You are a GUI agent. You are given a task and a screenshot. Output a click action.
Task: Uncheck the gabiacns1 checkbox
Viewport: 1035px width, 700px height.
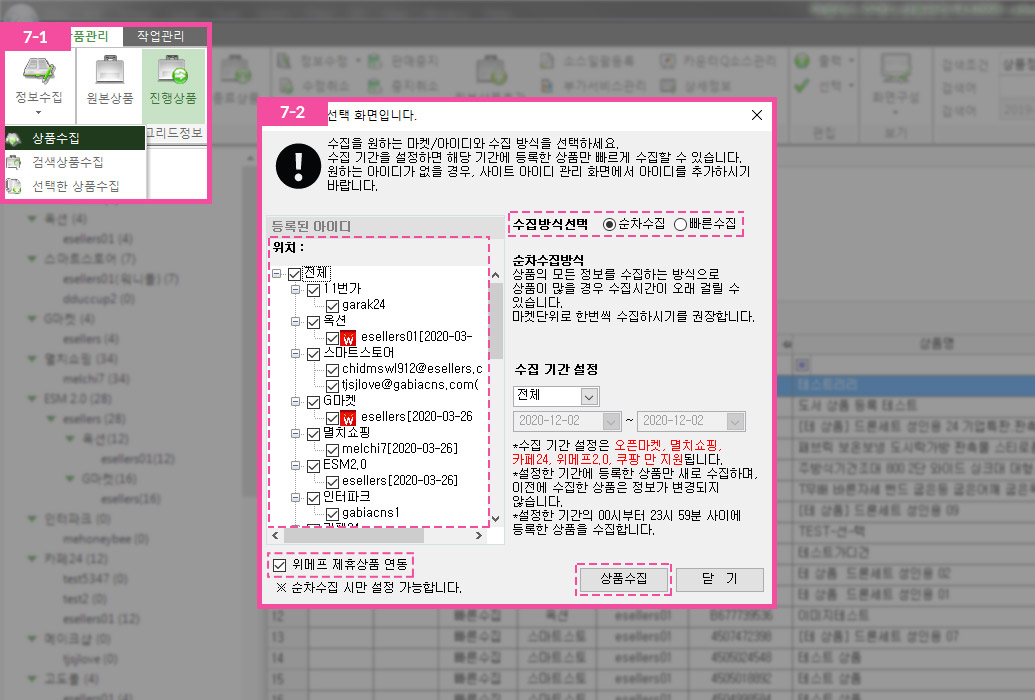[332, 514]
